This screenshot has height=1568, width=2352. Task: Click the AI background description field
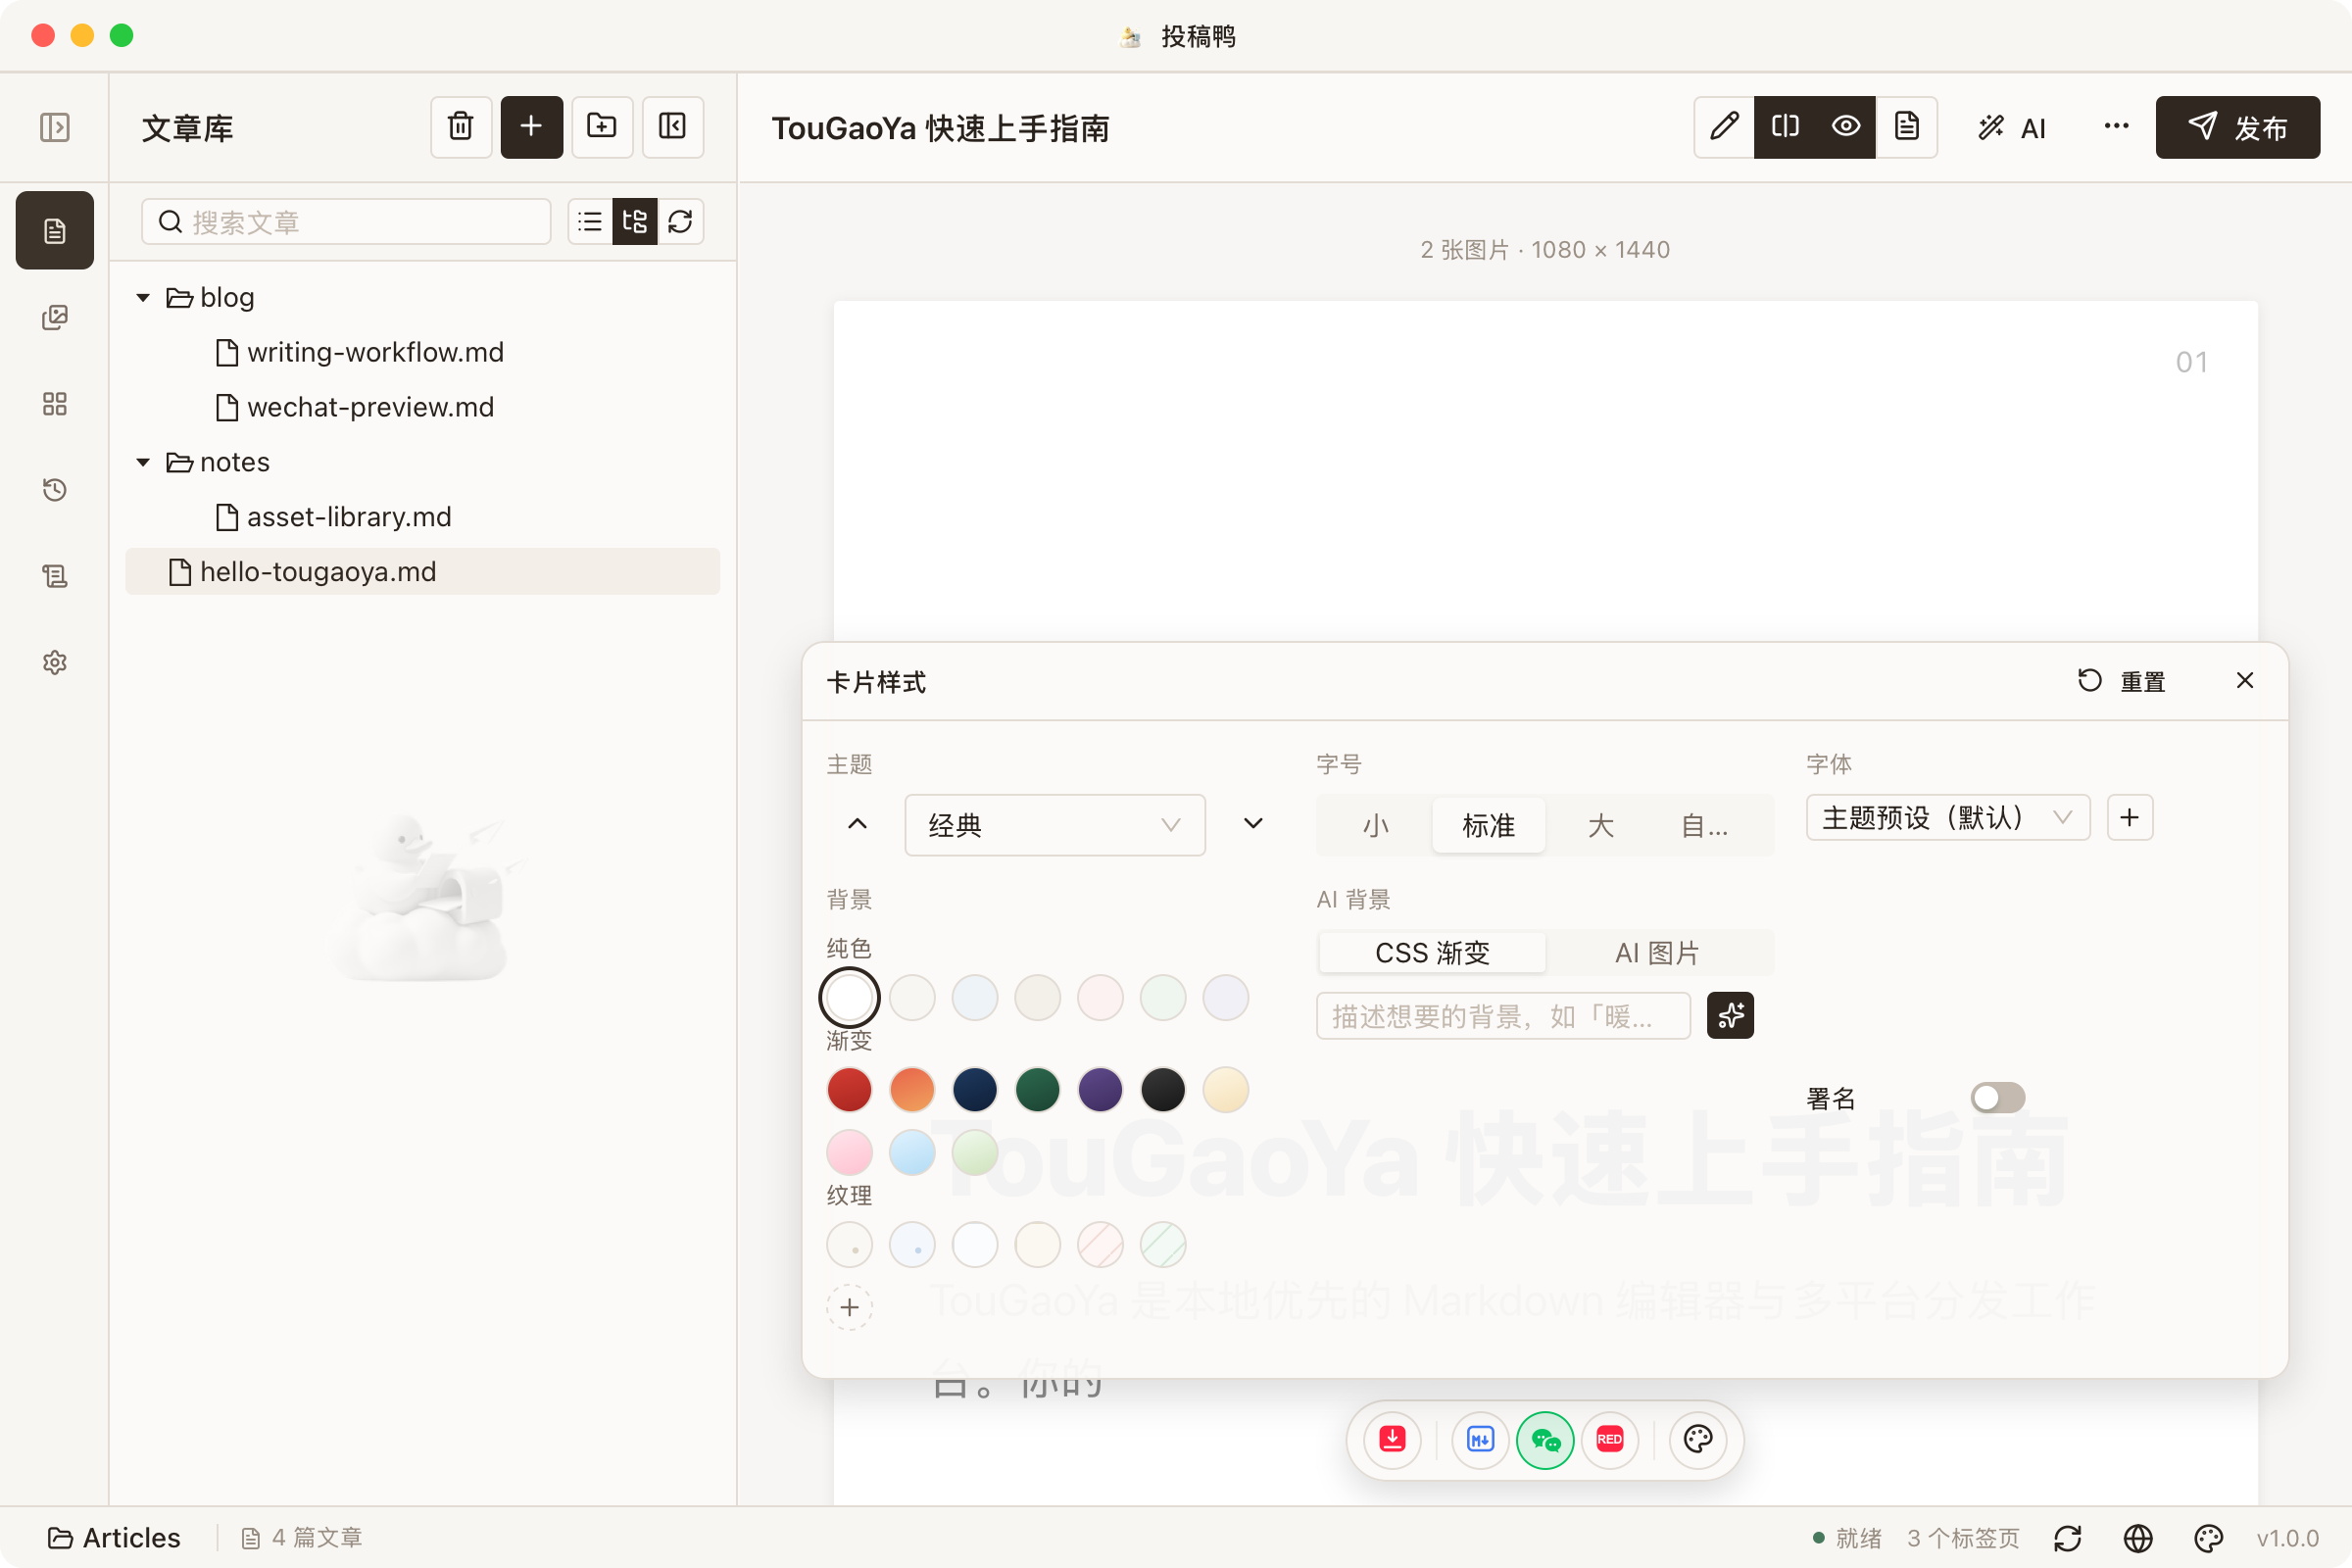[1503, 1015]
